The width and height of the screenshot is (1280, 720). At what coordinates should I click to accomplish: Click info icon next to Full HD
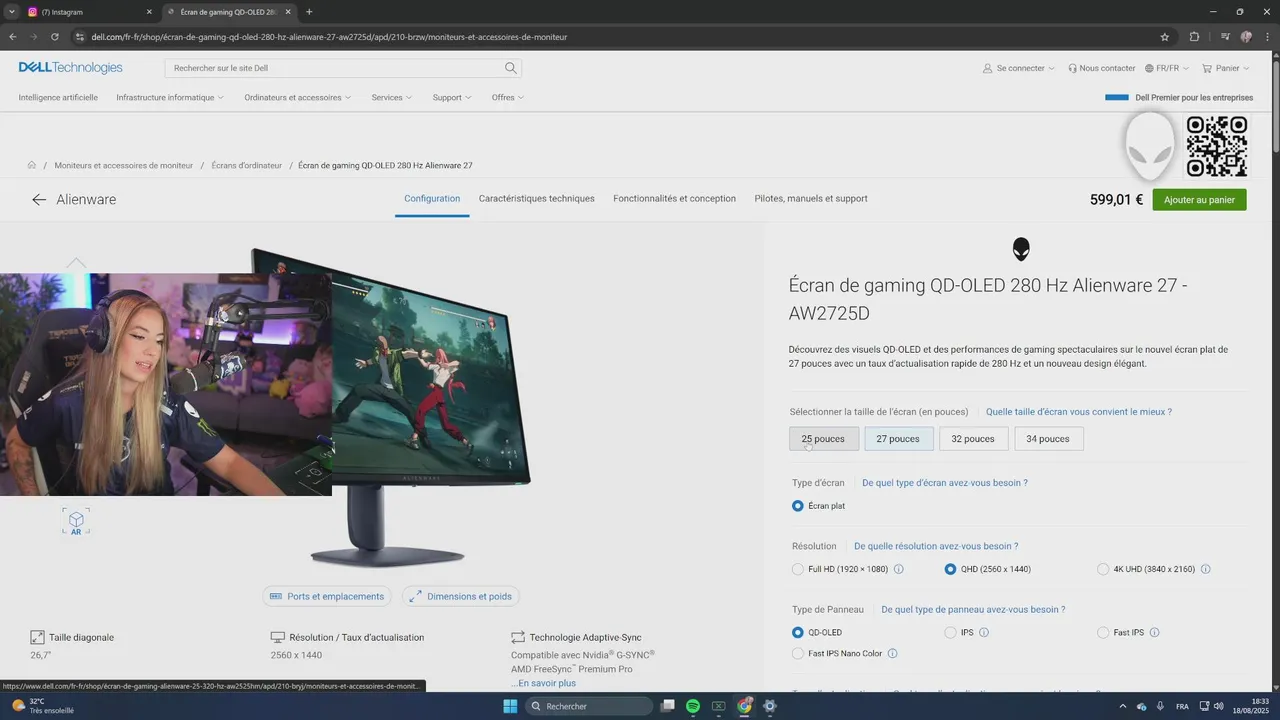(898, 569)
